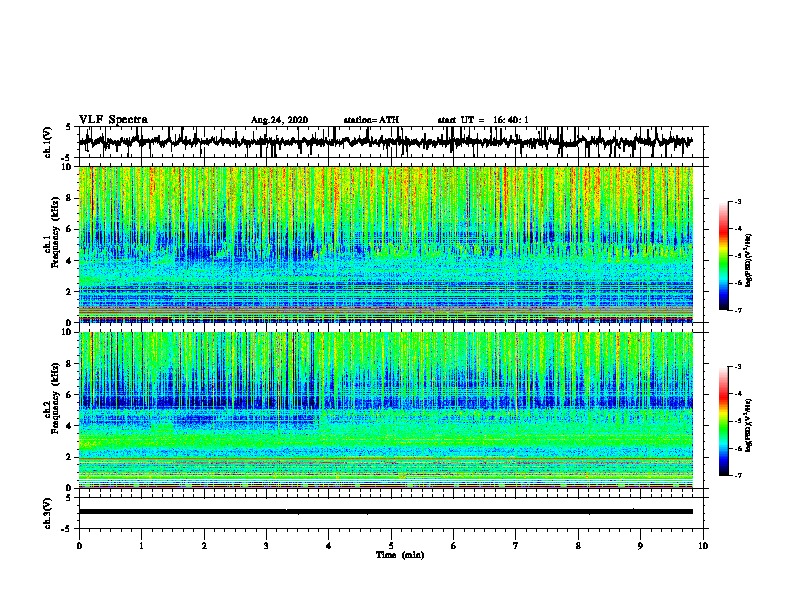The width and height of the screenshot is (792, 612).
Task: Click the ch.1 frequency tick label '4'
Action: [70, 261]
